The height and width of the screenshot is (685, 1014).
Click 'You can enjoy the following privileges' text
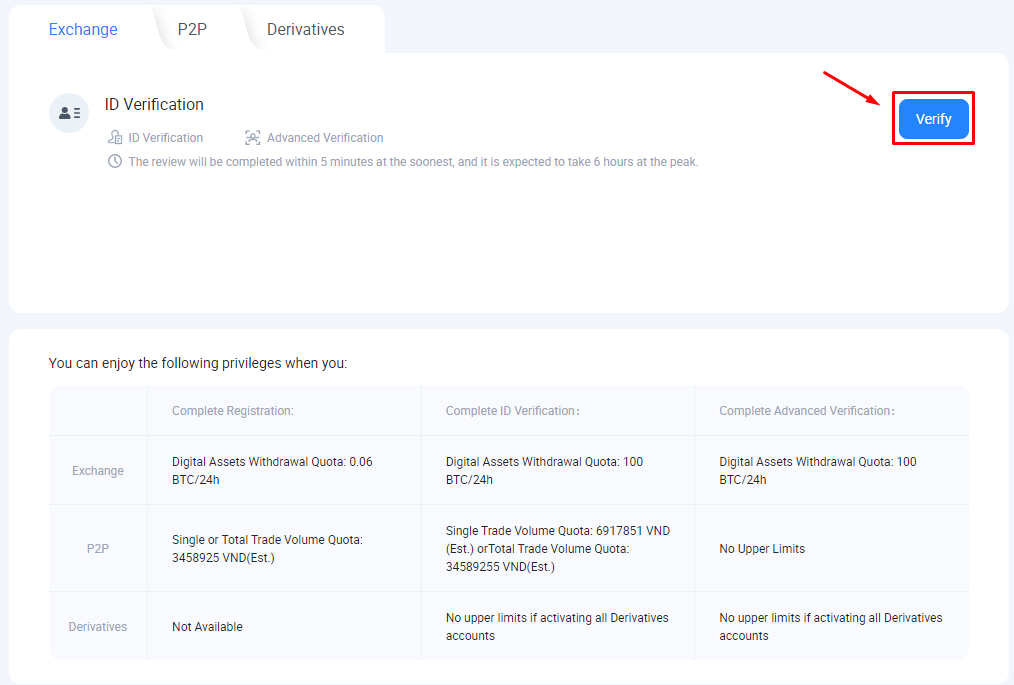tap(198, 363)
